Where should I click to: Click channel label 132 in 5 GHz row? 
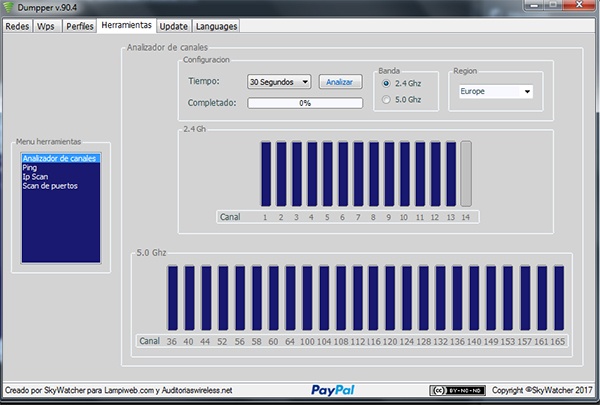[x=440, y=341]
